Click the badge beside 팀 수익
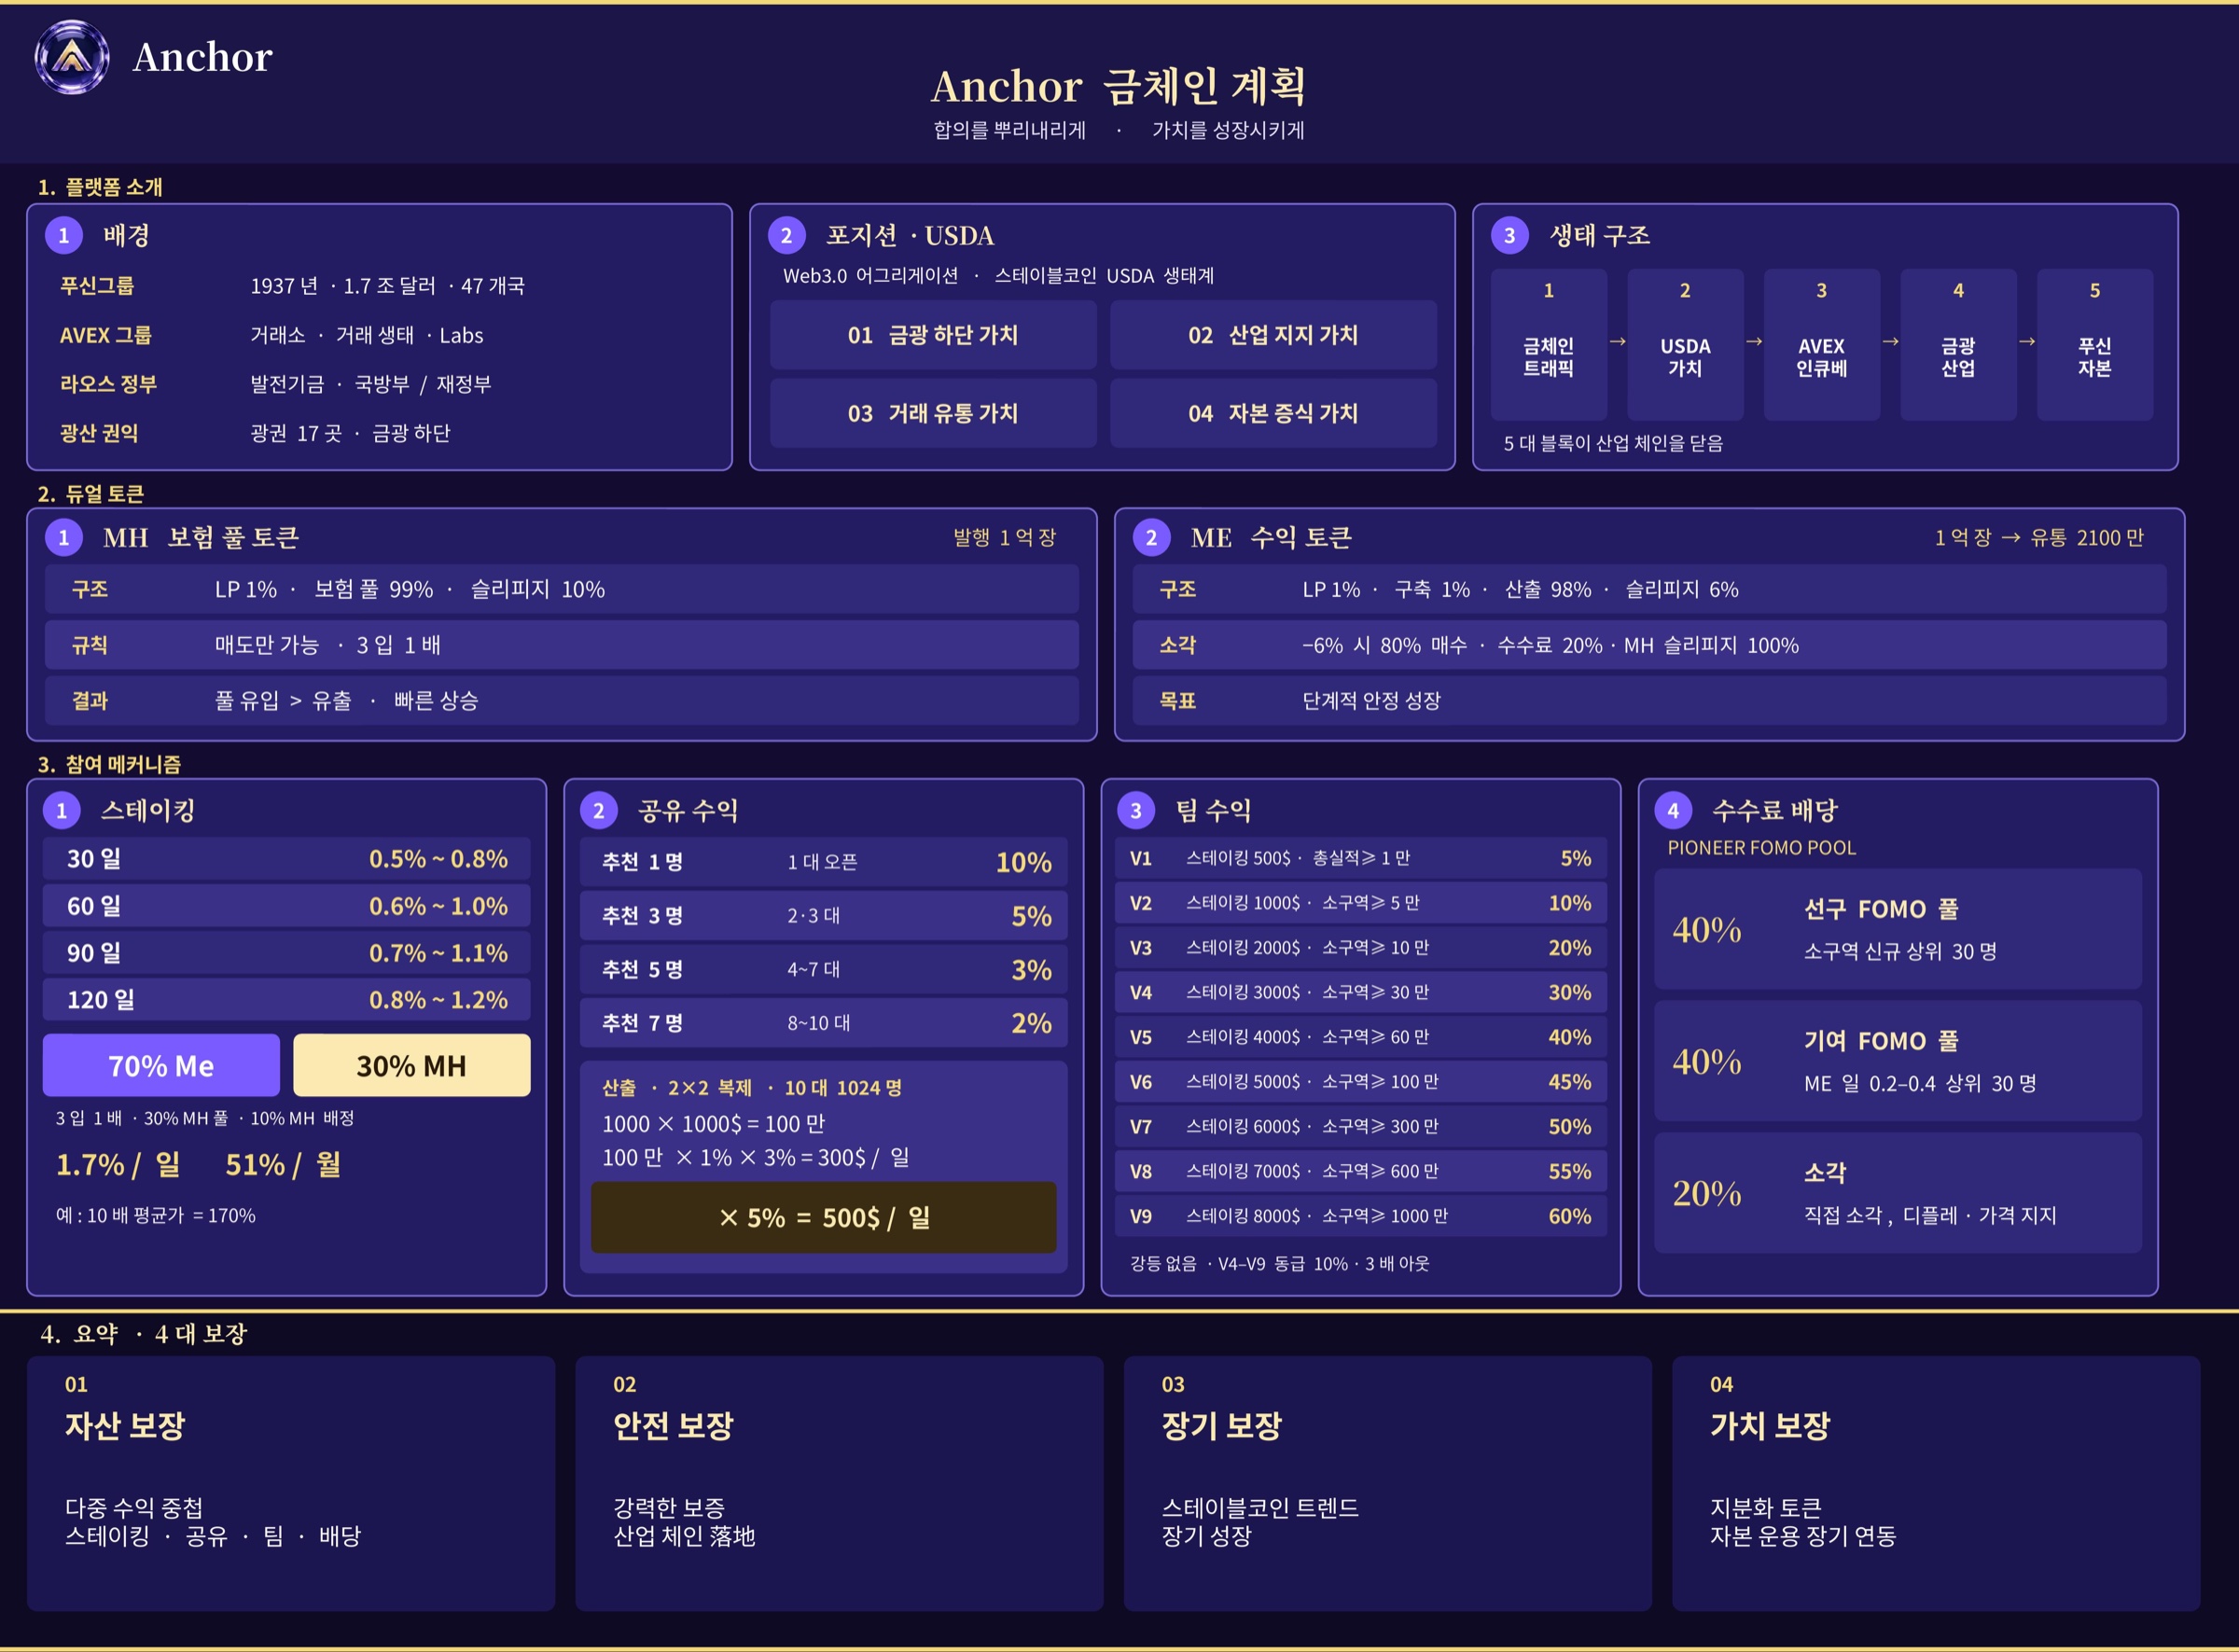Viewport: 2239px width, 1652px height. pos(1136,810)
